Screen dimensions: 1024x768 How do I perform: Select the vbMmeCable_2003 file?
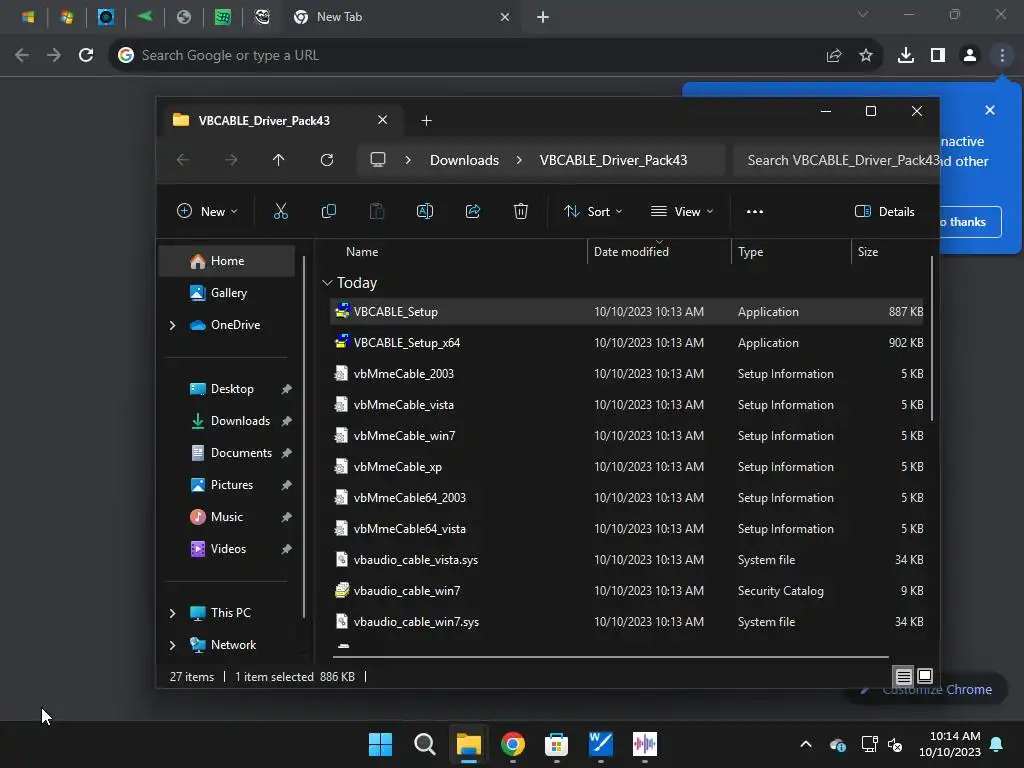point(627,374)
